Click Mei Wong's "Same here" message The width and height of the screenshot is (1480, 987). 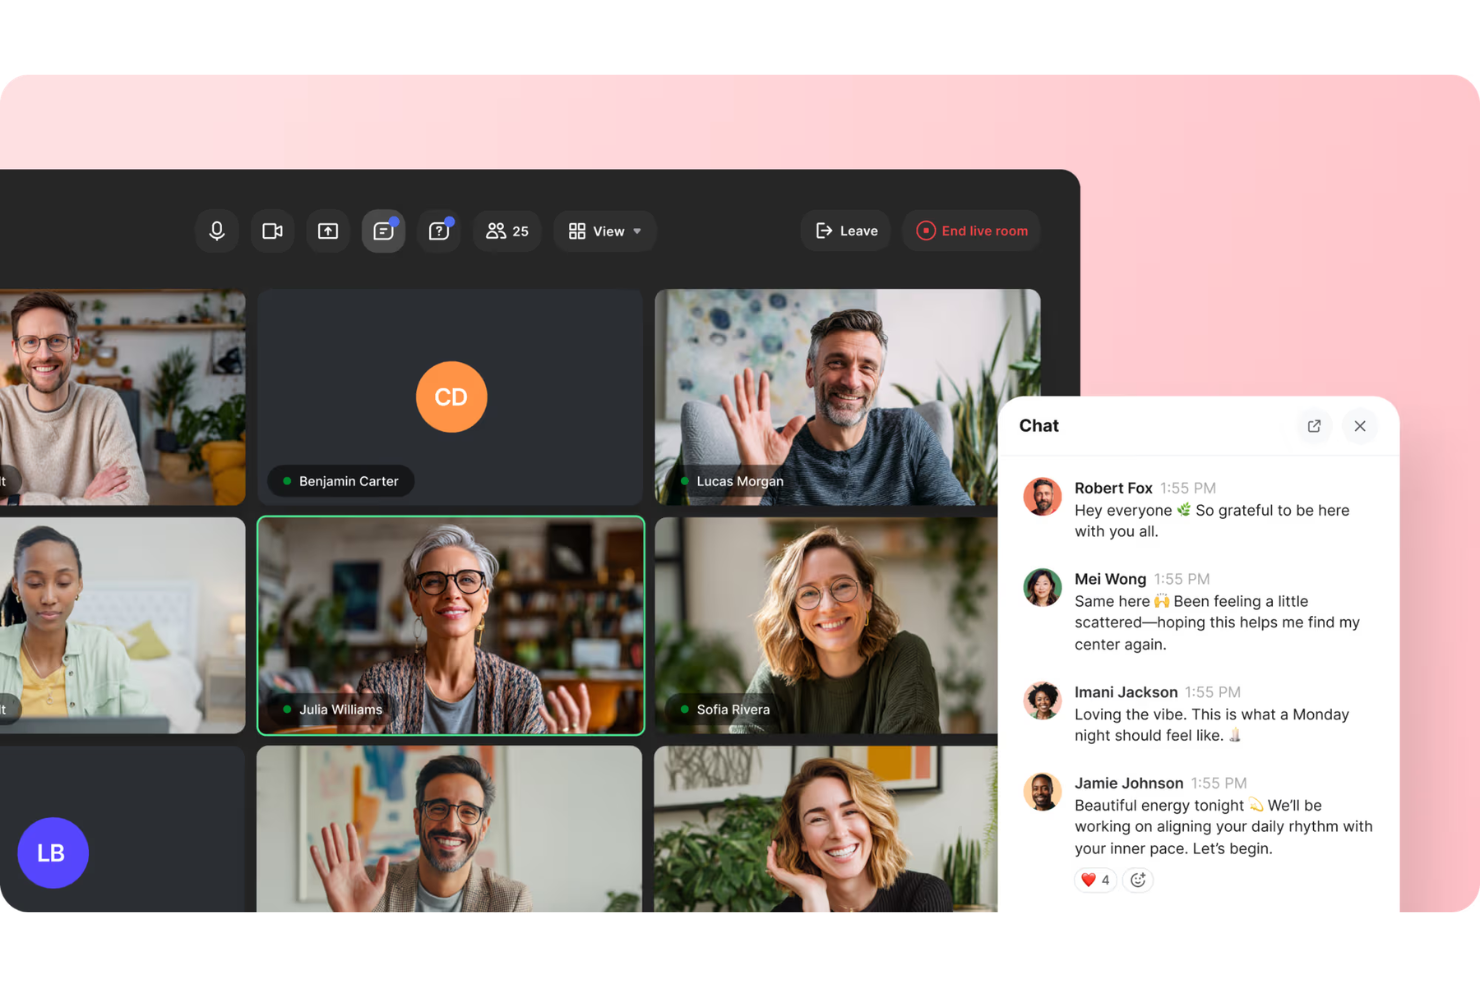pos(1217,623)
